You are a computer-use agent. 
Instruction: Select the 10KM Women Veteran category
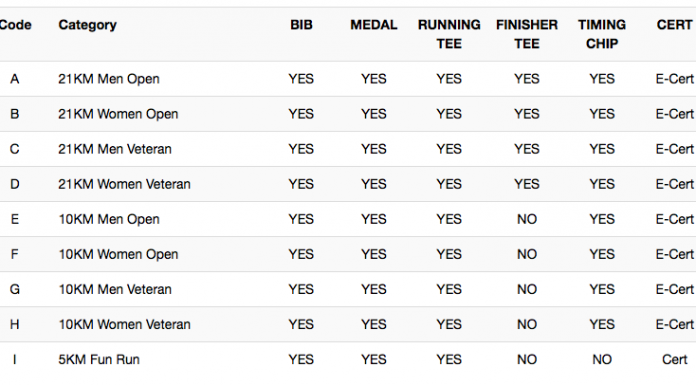point(124,325)
